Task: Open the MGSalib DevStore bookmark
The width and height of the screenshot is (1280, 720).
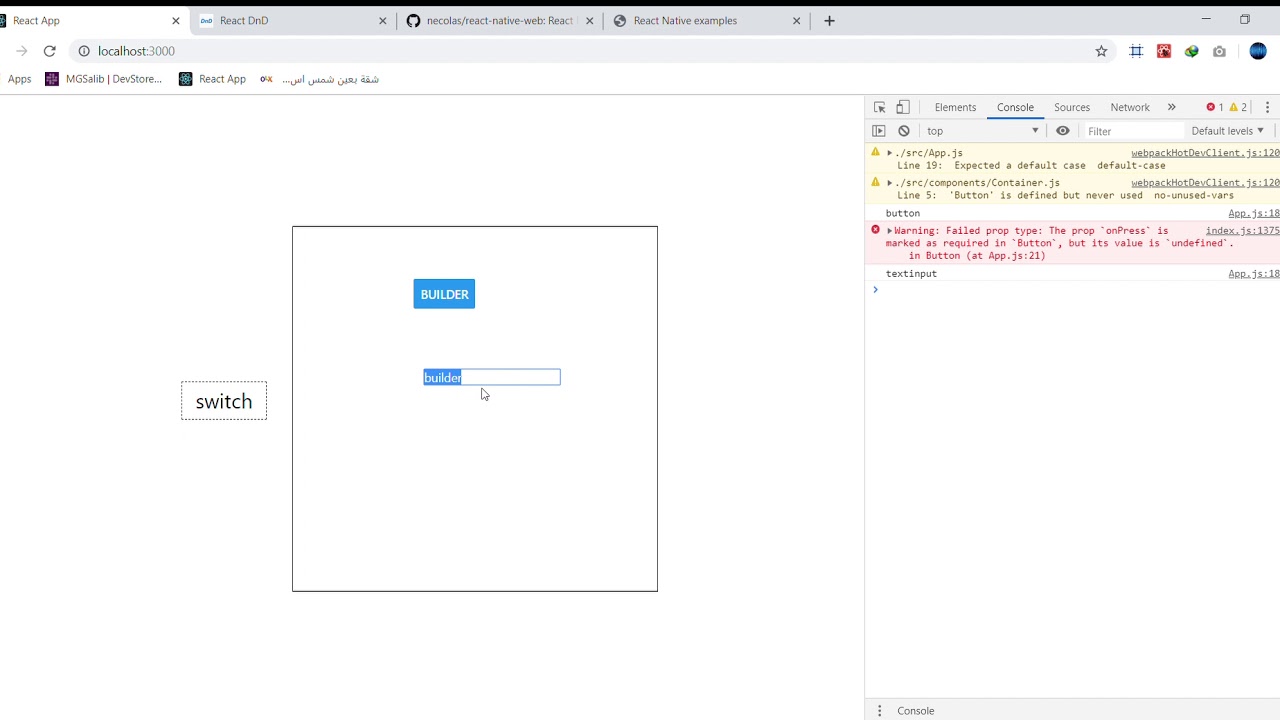Action: pos(104,79)
